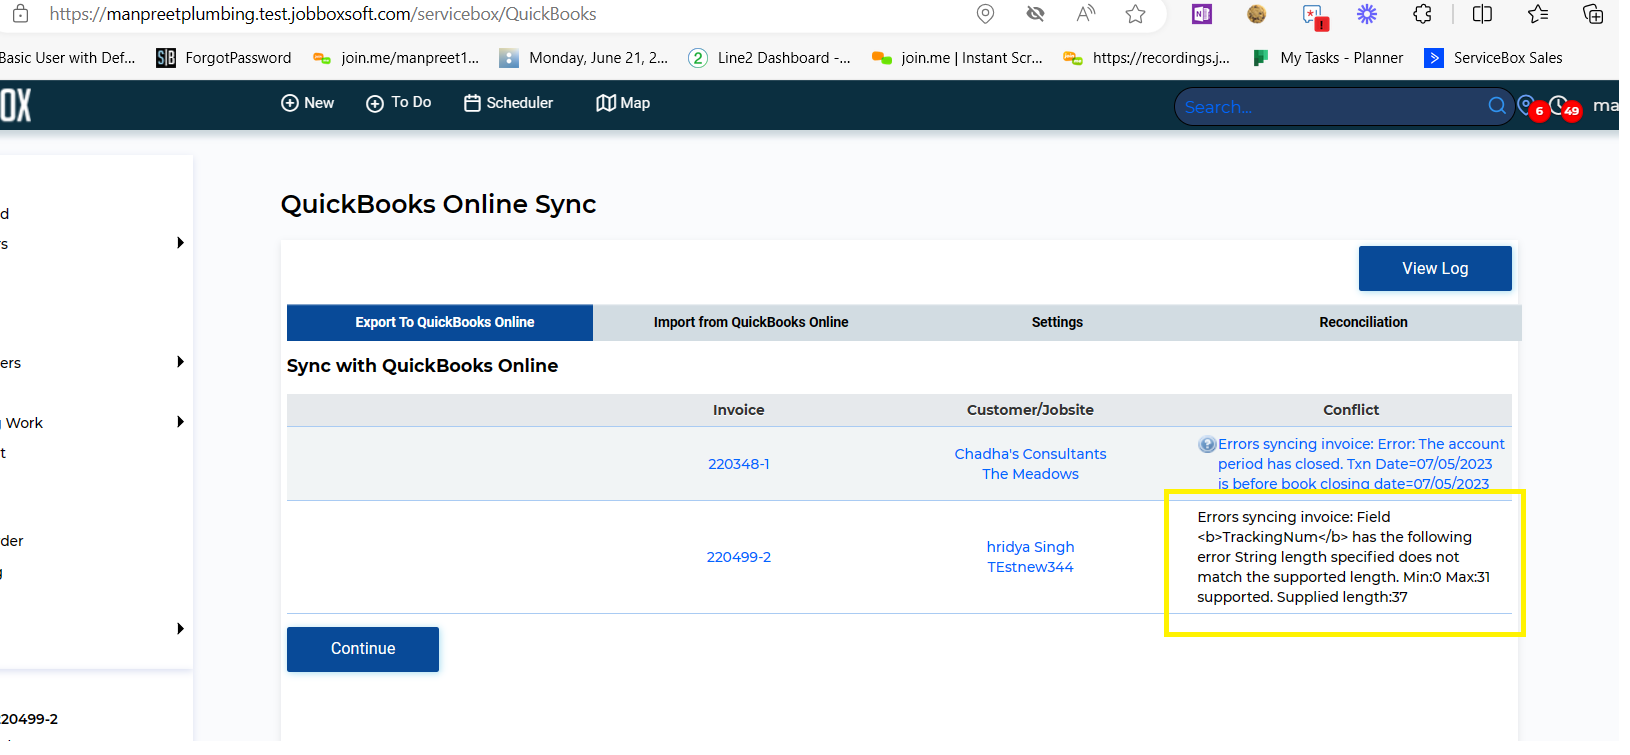Screen dimensions: 1630x755
Task: Open The Meadows jobsite link
Action: [1030, 474]
